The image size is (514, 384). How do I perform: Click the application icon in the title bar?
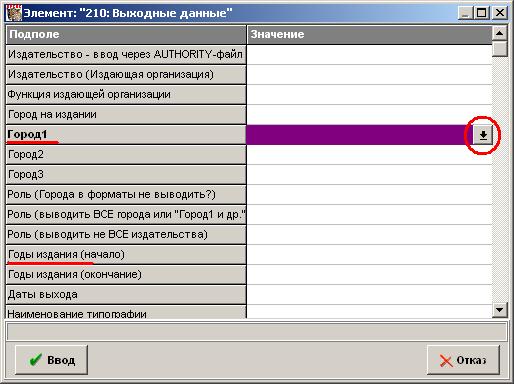pos(14,13)
